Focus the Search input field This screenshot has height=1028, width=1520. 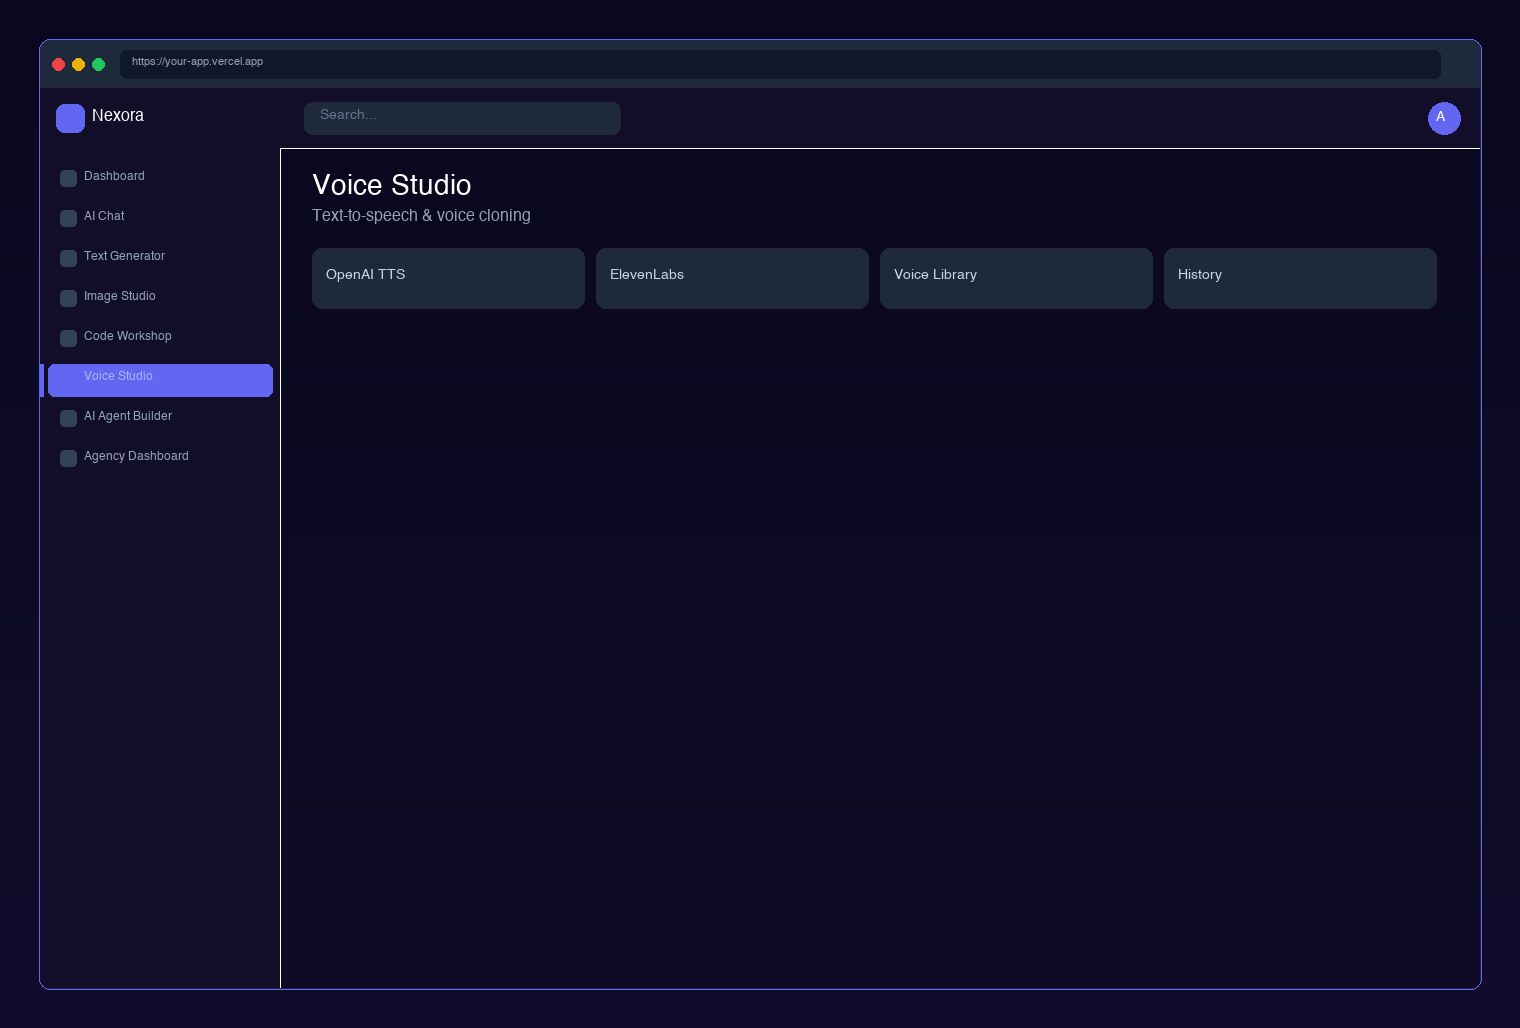point(462,118)
